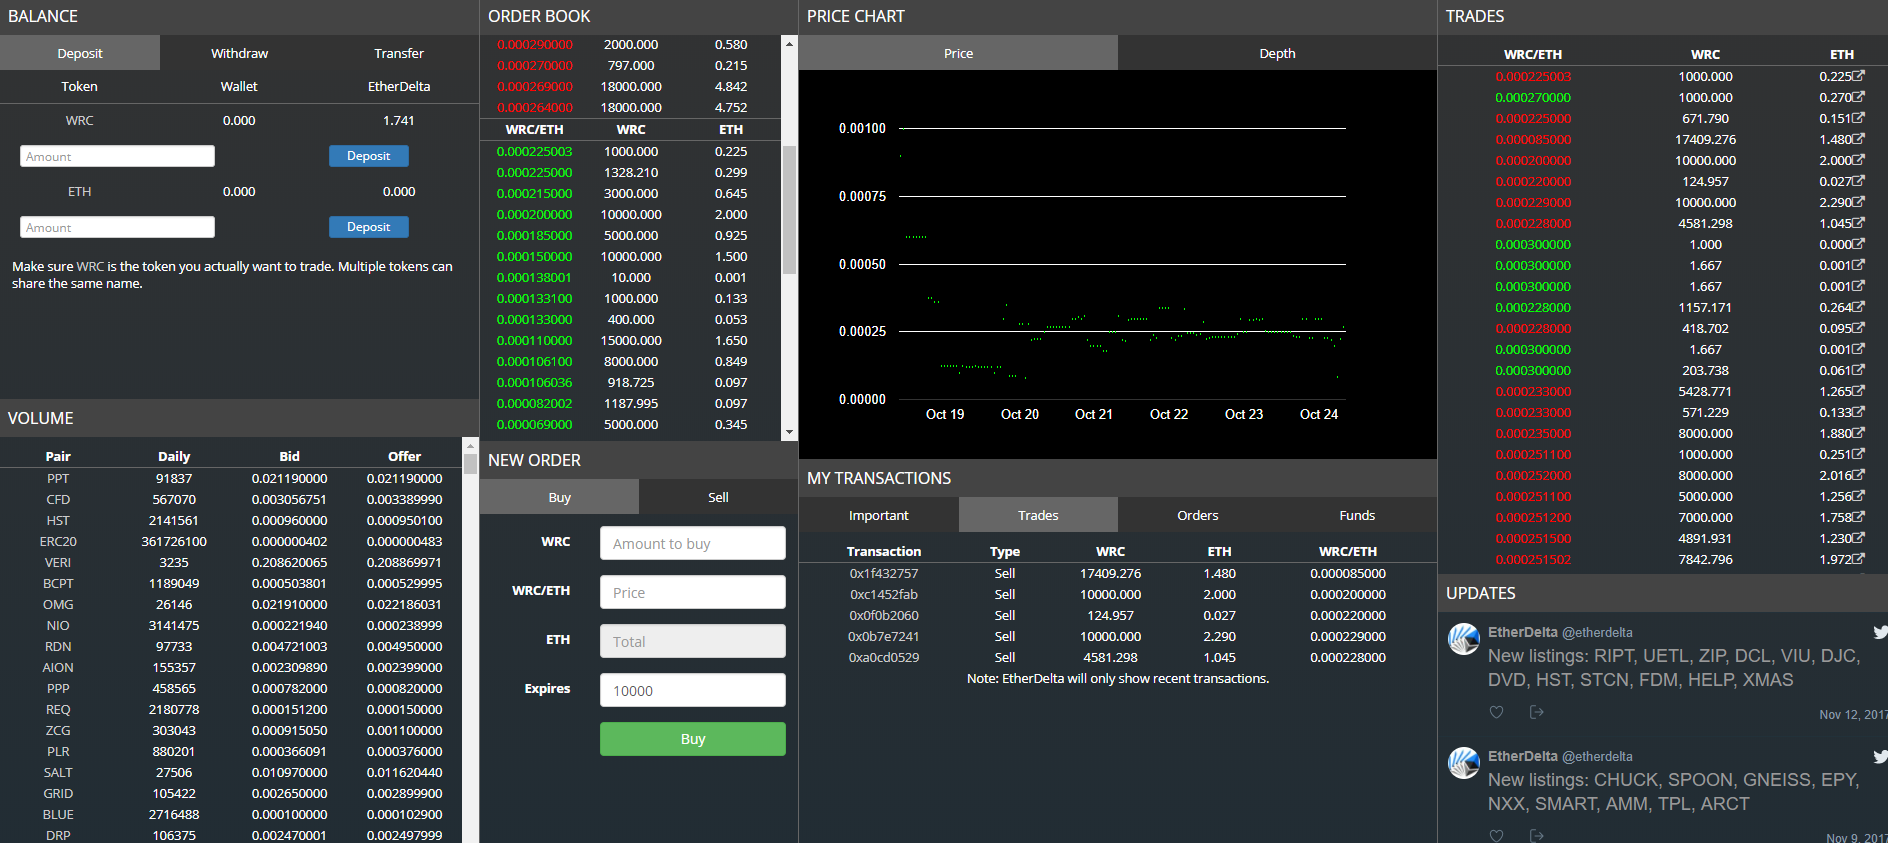1888x843 pixels.
Task: Open external link for the 2.290 ETH trade
Action: click(x=1858, y=202)
